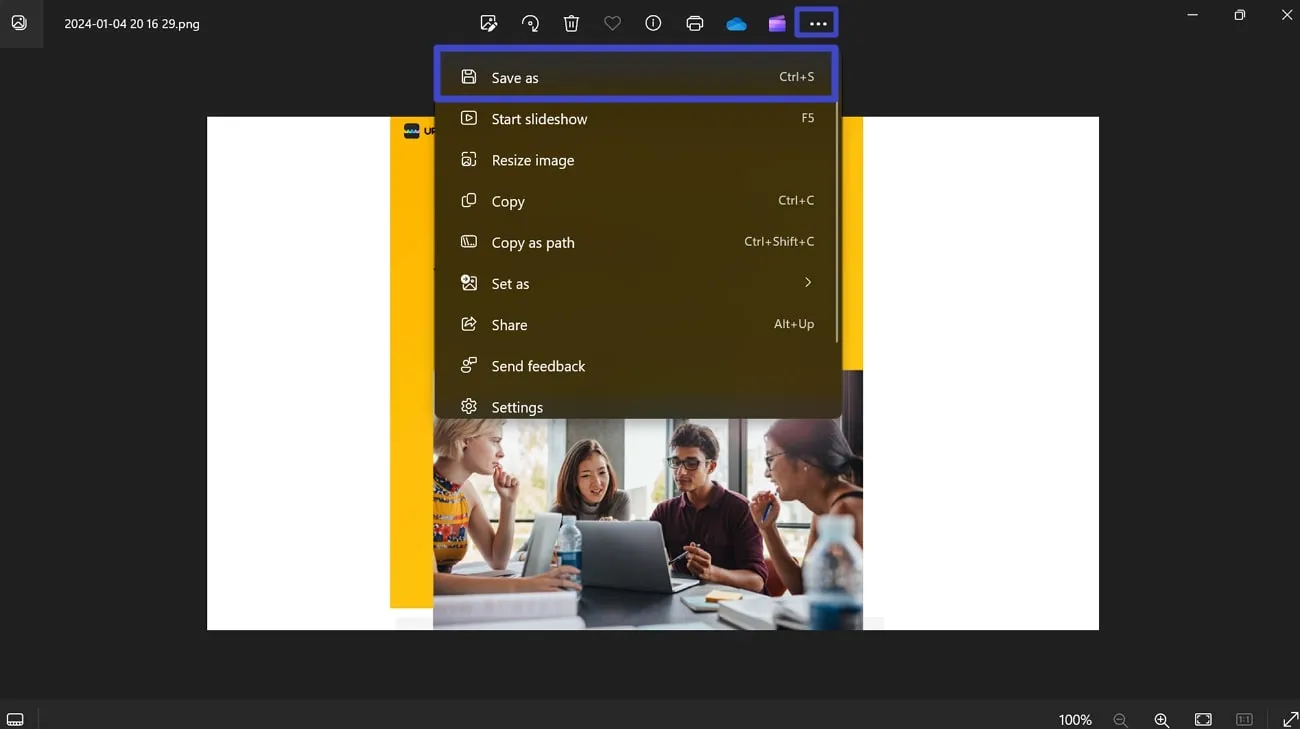The image size is (1300, 729).
Task: Zoom in with the magnifier plus icon
Action: point(1162,720)
